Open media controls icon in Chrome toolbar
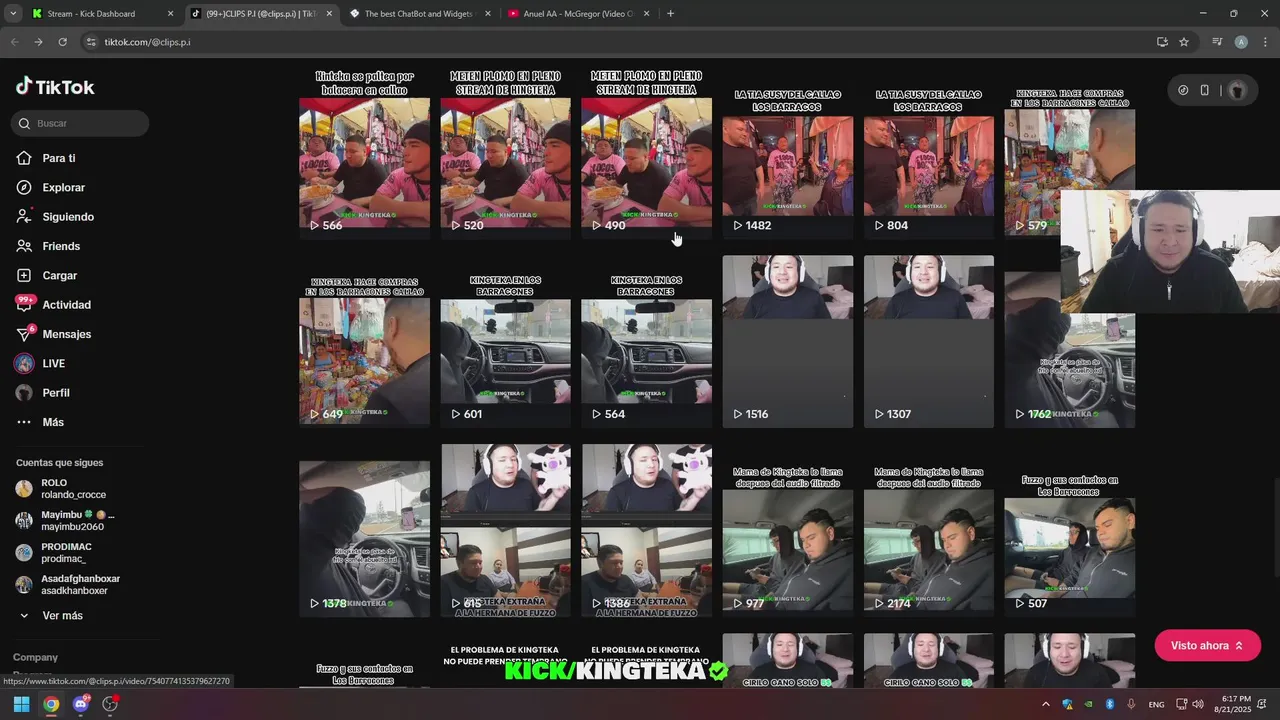The width and height of the screenshot is (1280, 720). pyautogui.click(x=1217, y=42)
